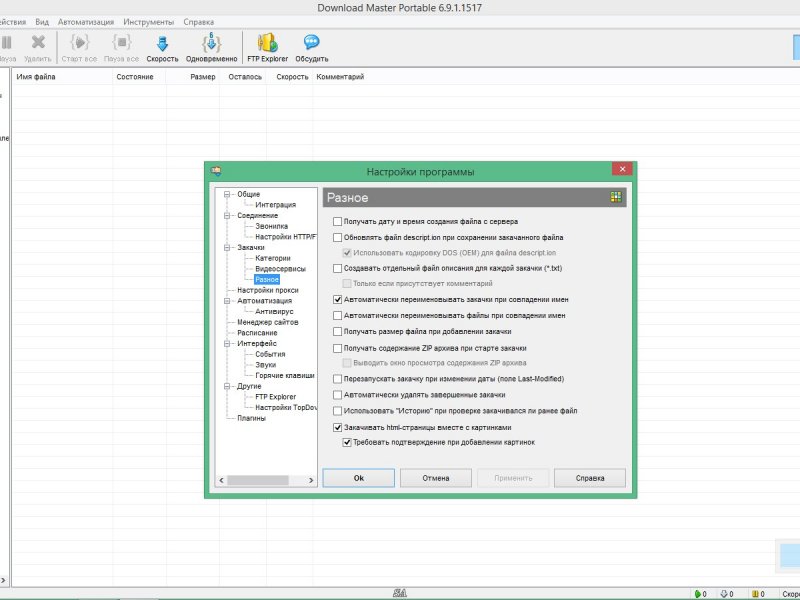Select Звуки in the settings tree

(265, 365)
